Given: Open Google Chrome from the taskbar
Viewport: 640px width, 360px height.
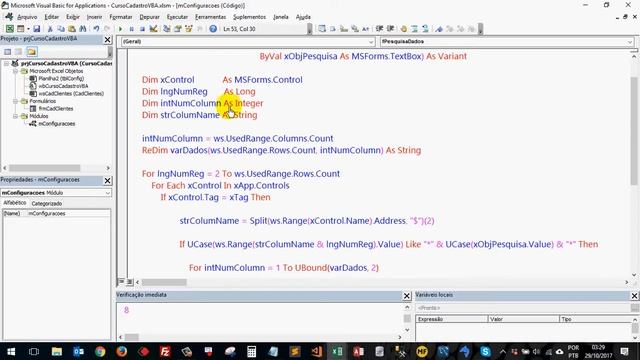Looking at the screenshot, I should (100, 351).
